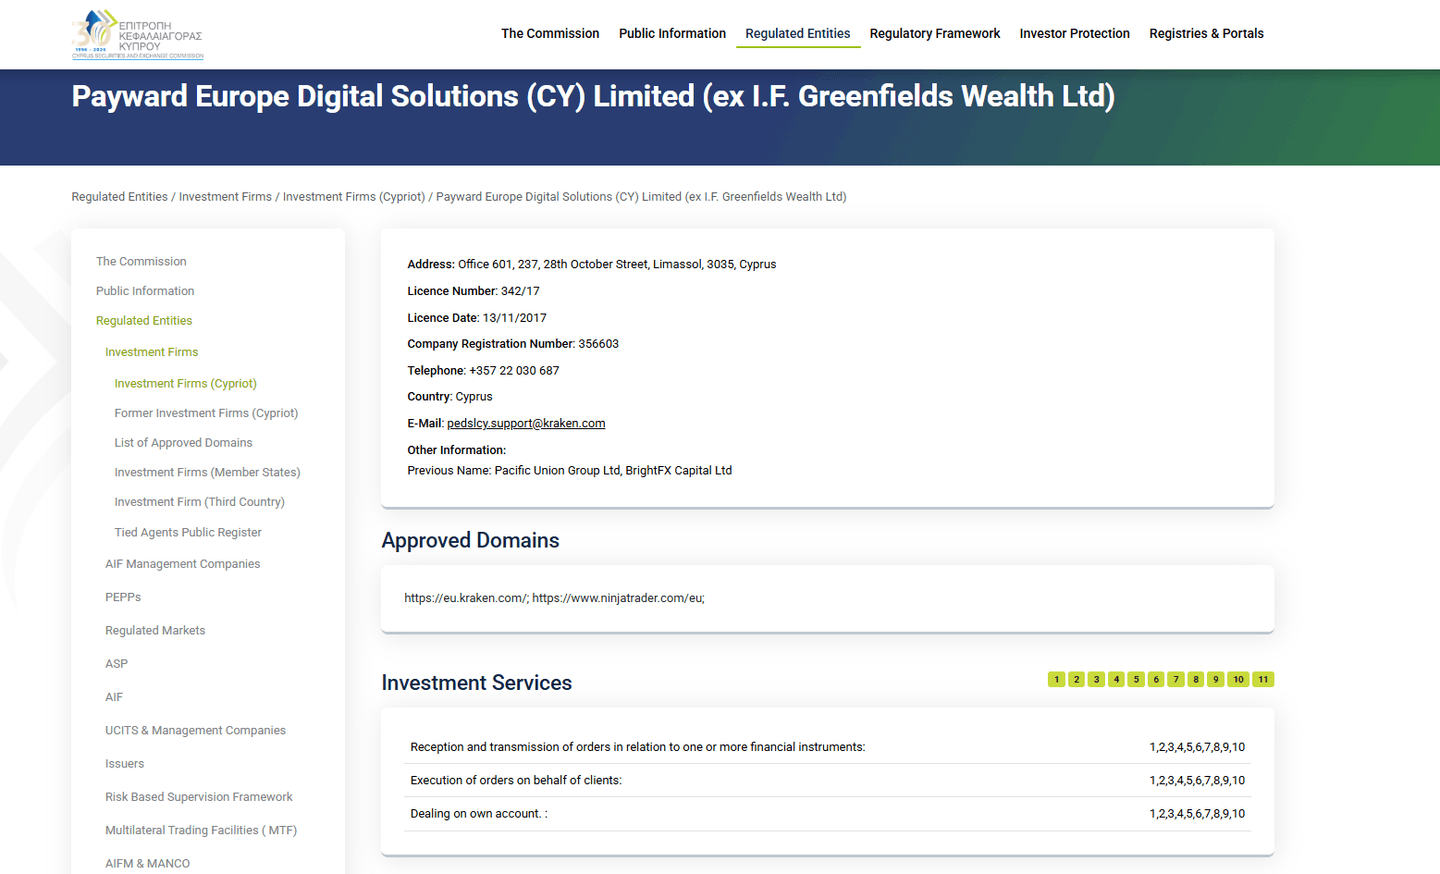Open UCITS & Management Companies sidebar item
1440x874 pixels.
195,731
